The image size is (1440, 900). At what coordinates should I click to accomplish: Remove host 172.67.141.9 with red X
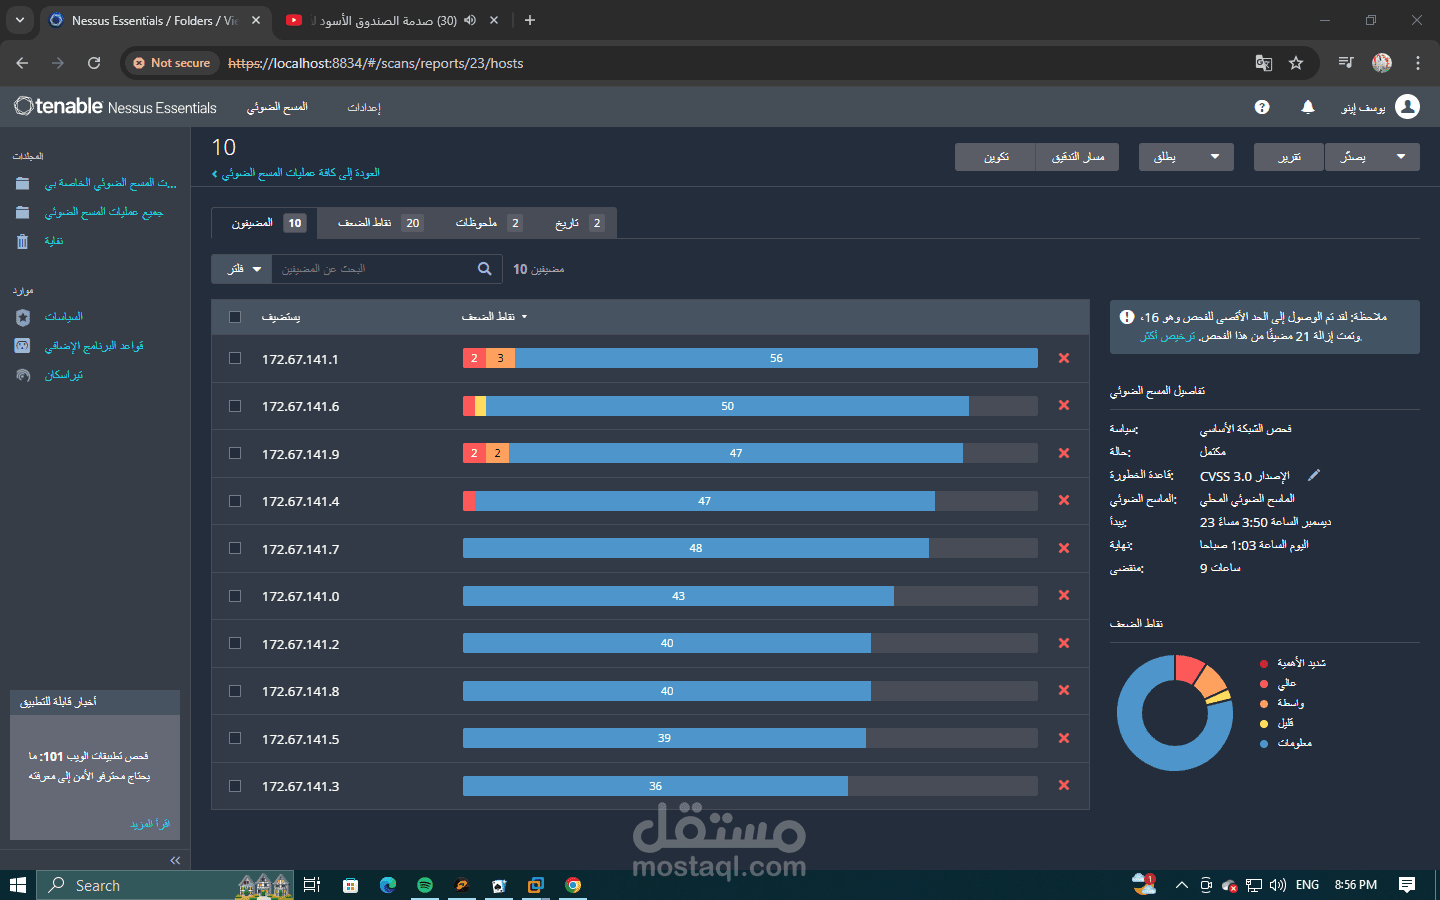click(x=1064, y=453)
